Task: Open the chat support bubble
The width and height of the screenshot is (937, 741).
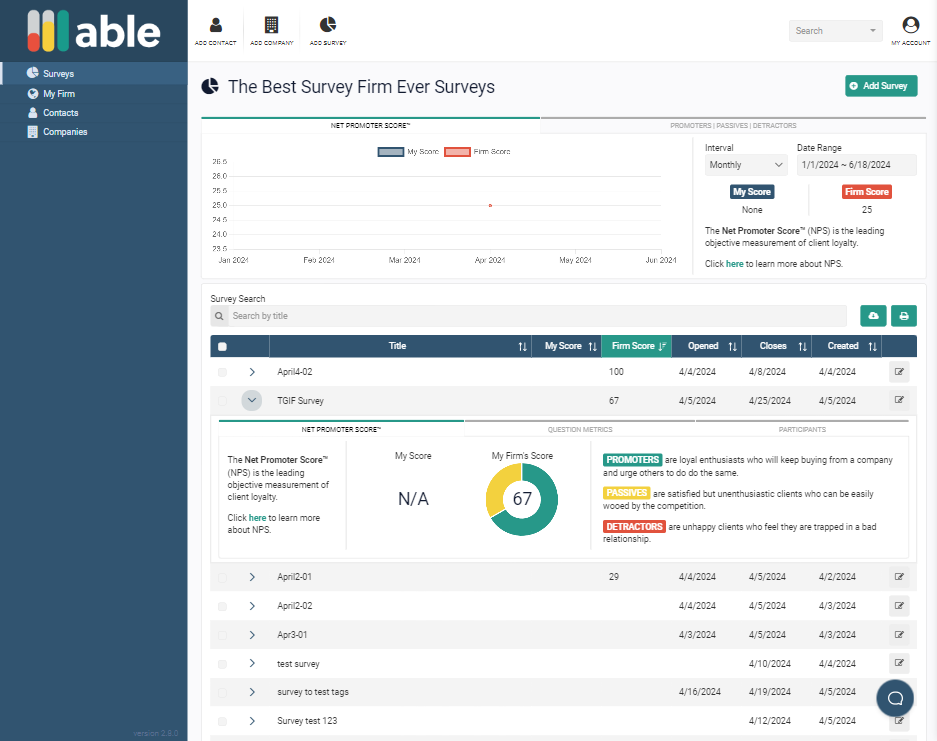Action: (x=895, y=698)
